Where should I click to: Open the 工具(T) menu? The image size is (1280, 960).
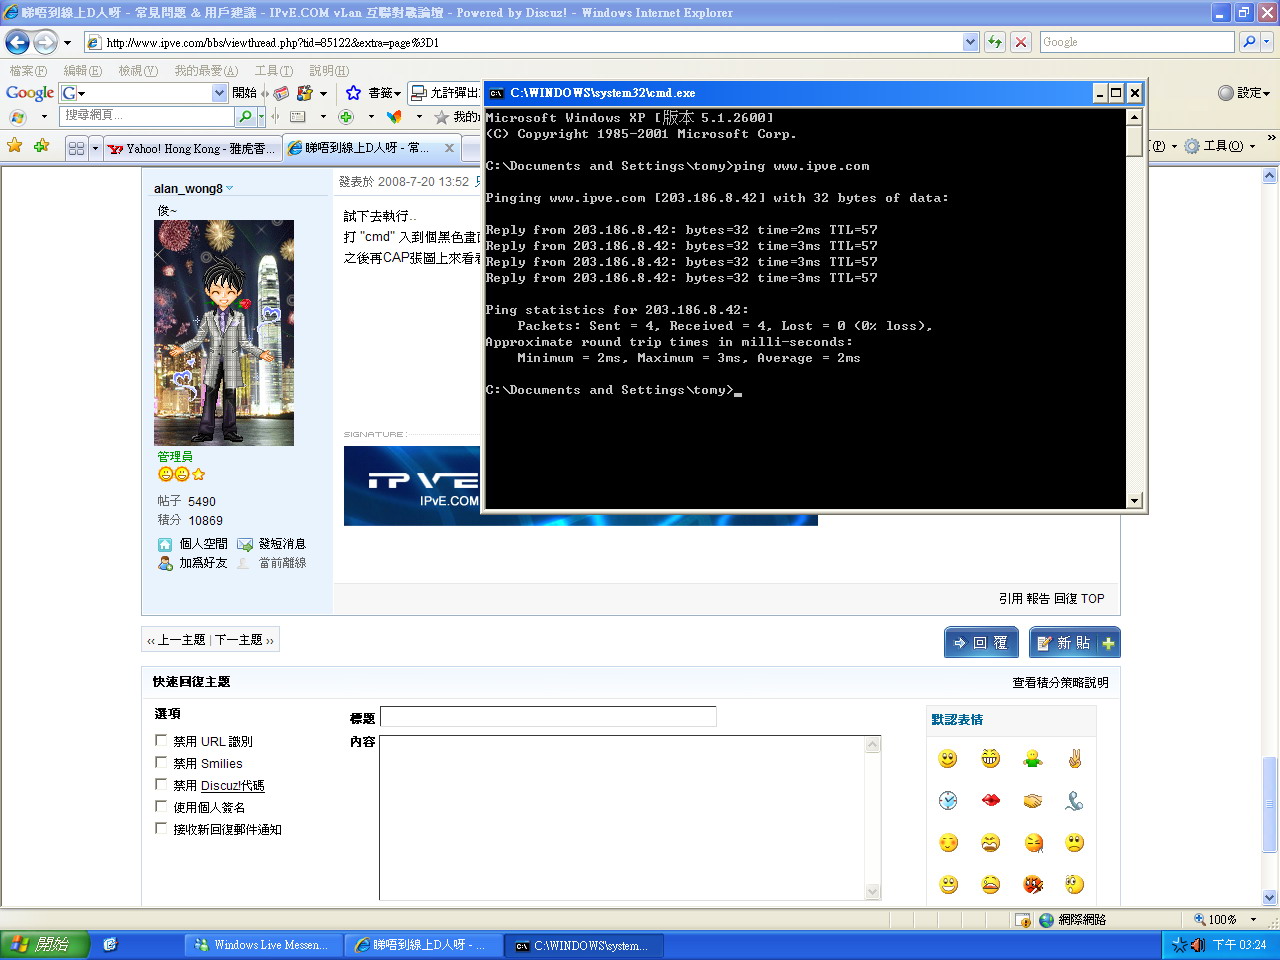[274, 71]
